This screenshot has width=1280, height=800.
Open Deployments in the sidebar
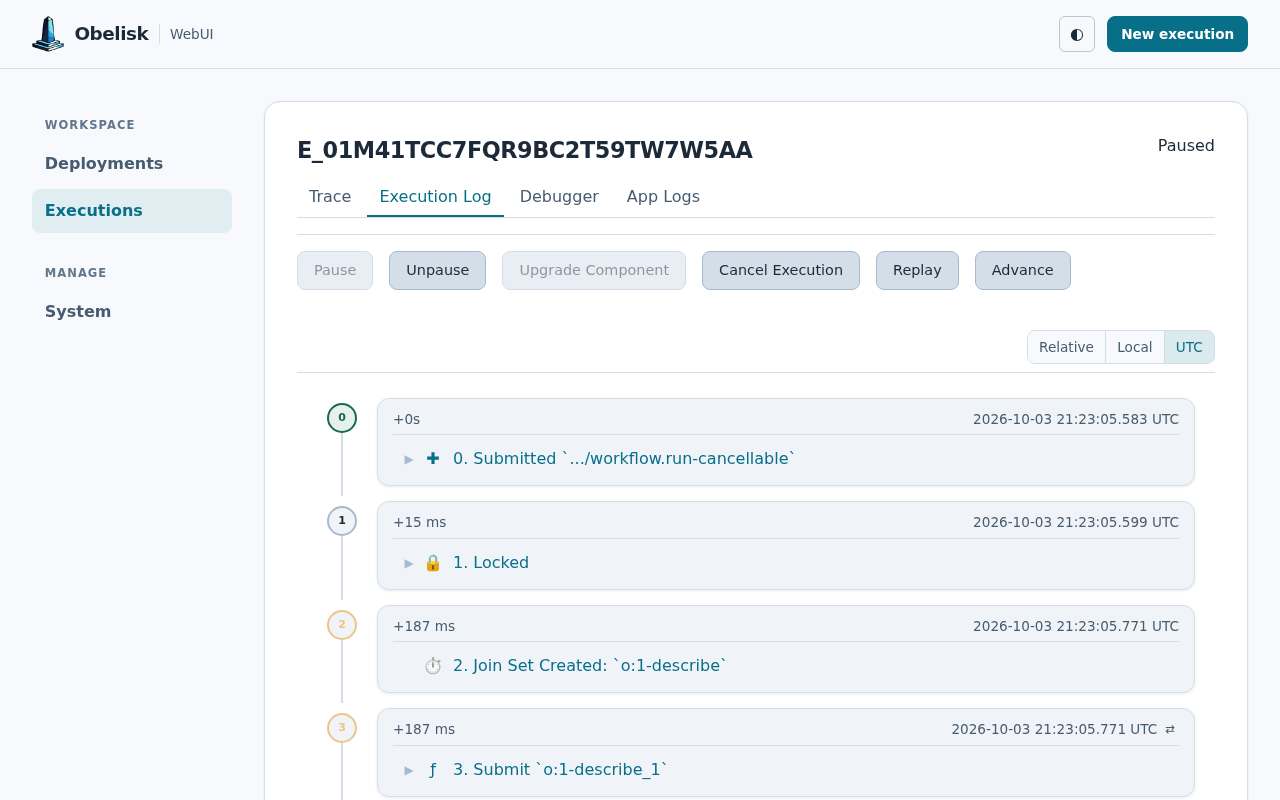[x=132, y=164]
